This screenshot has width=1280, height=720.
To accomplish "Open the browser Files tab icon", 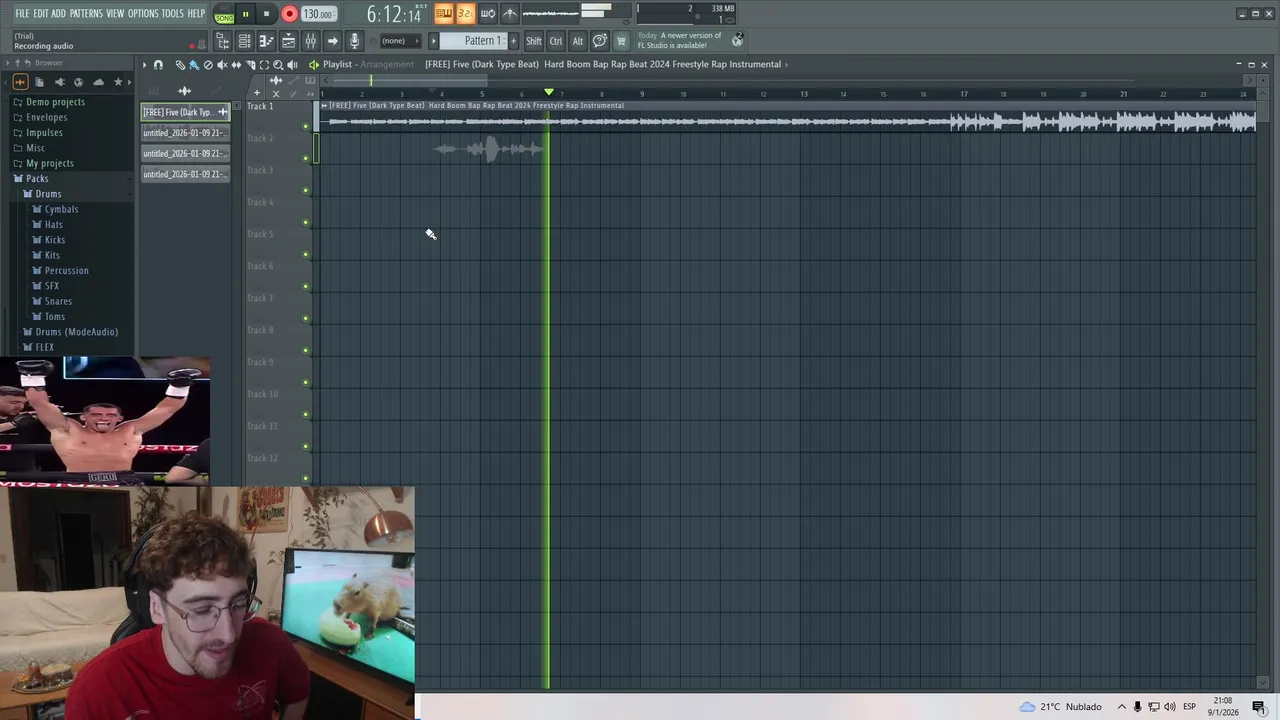I will [x=39, y=82].
